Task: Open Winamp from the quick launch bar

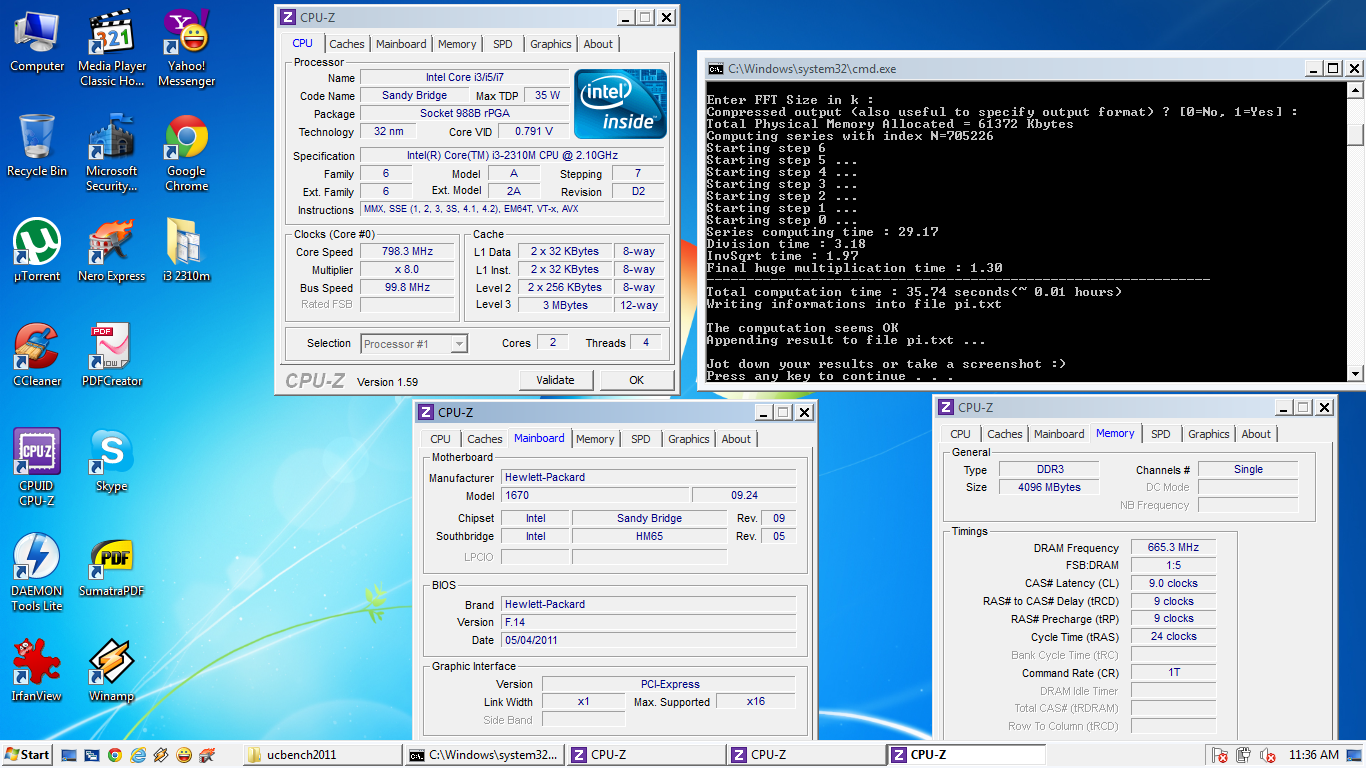Action: click(x=161, y=755)
